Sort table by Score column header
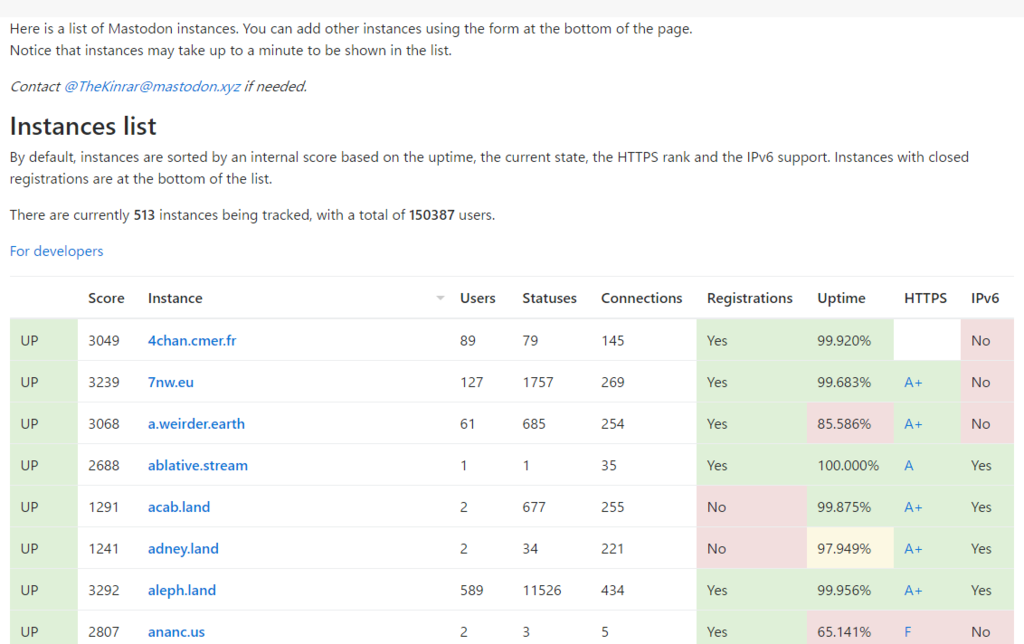The image size is (1024, 644). 106,298
